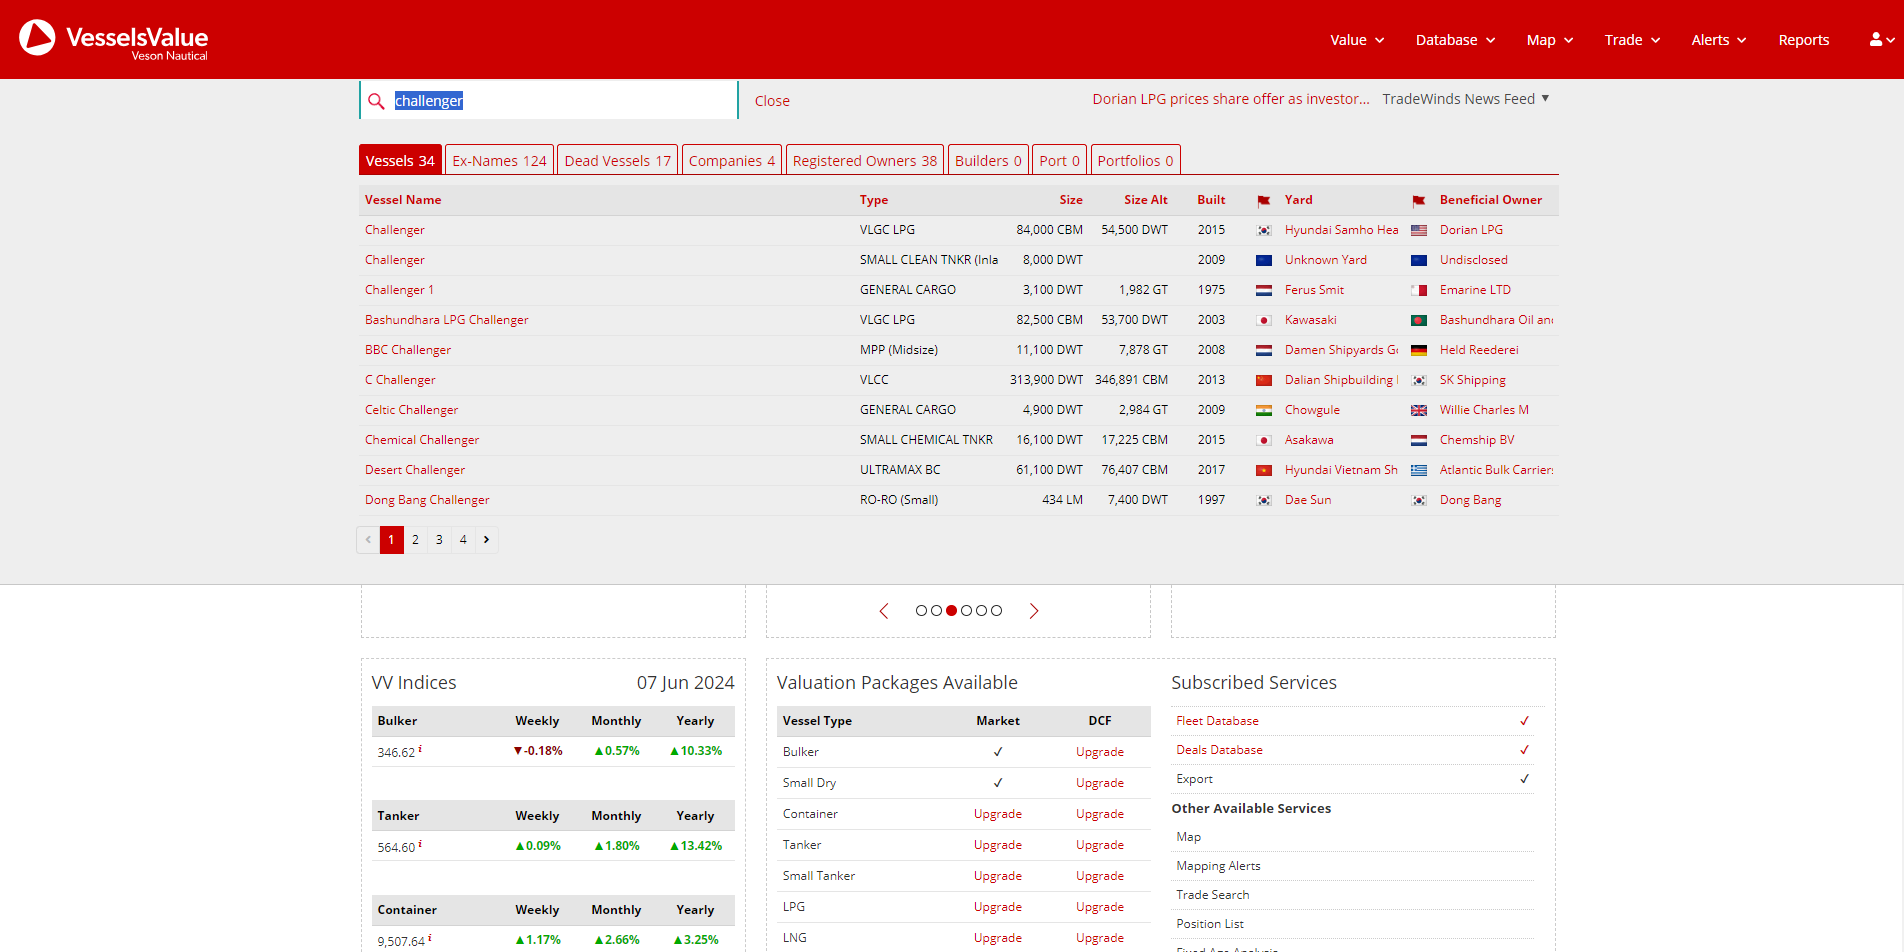The height and width of the screenshot is (952, 1904).
Task: Click Upgrade for Container Market valuation
Action: pyautogui.click(x=998, y=814)
